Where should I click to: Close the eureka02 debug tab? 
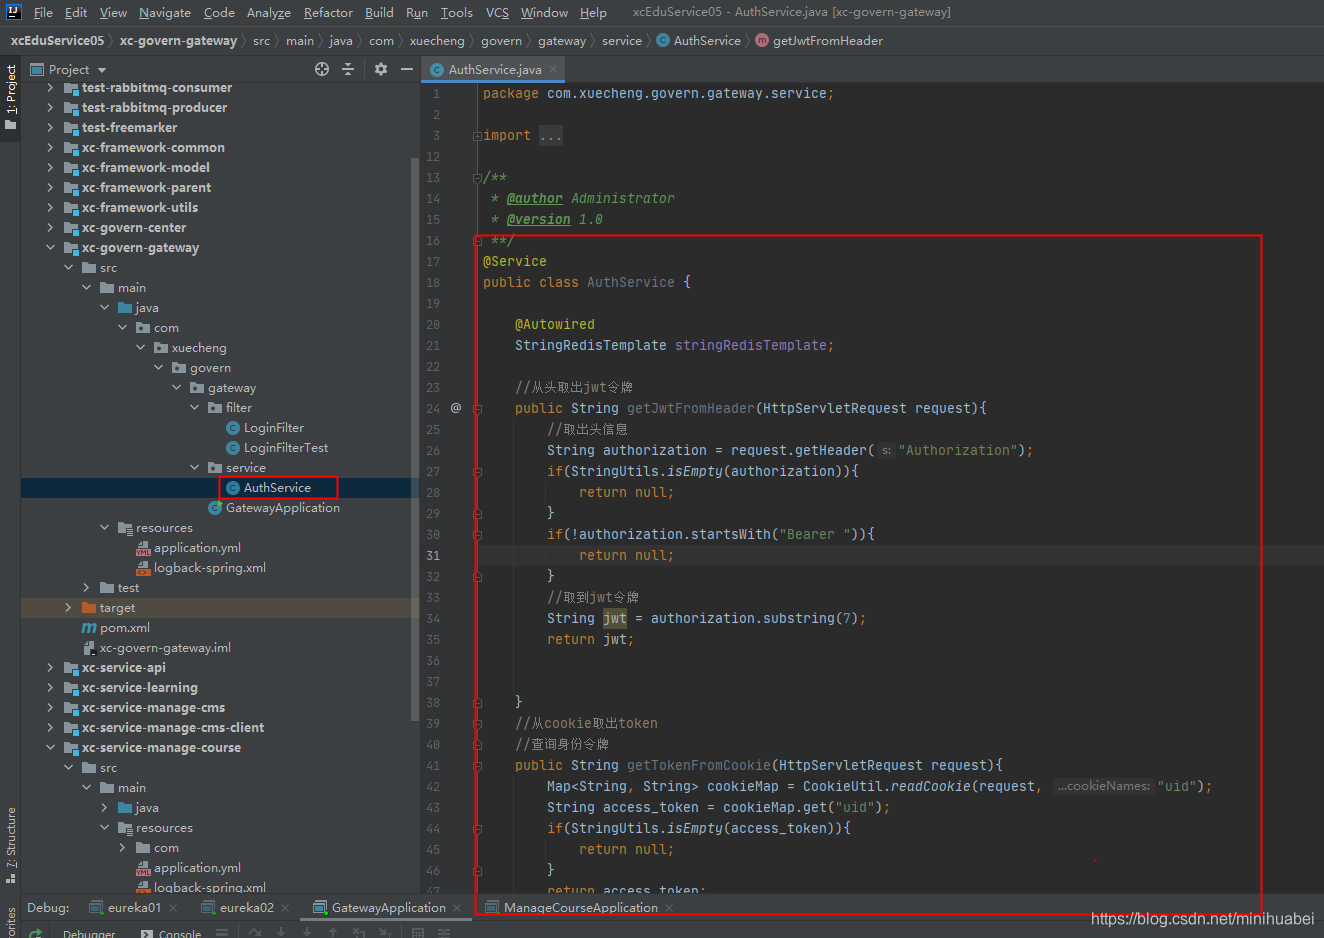[285, 908]
